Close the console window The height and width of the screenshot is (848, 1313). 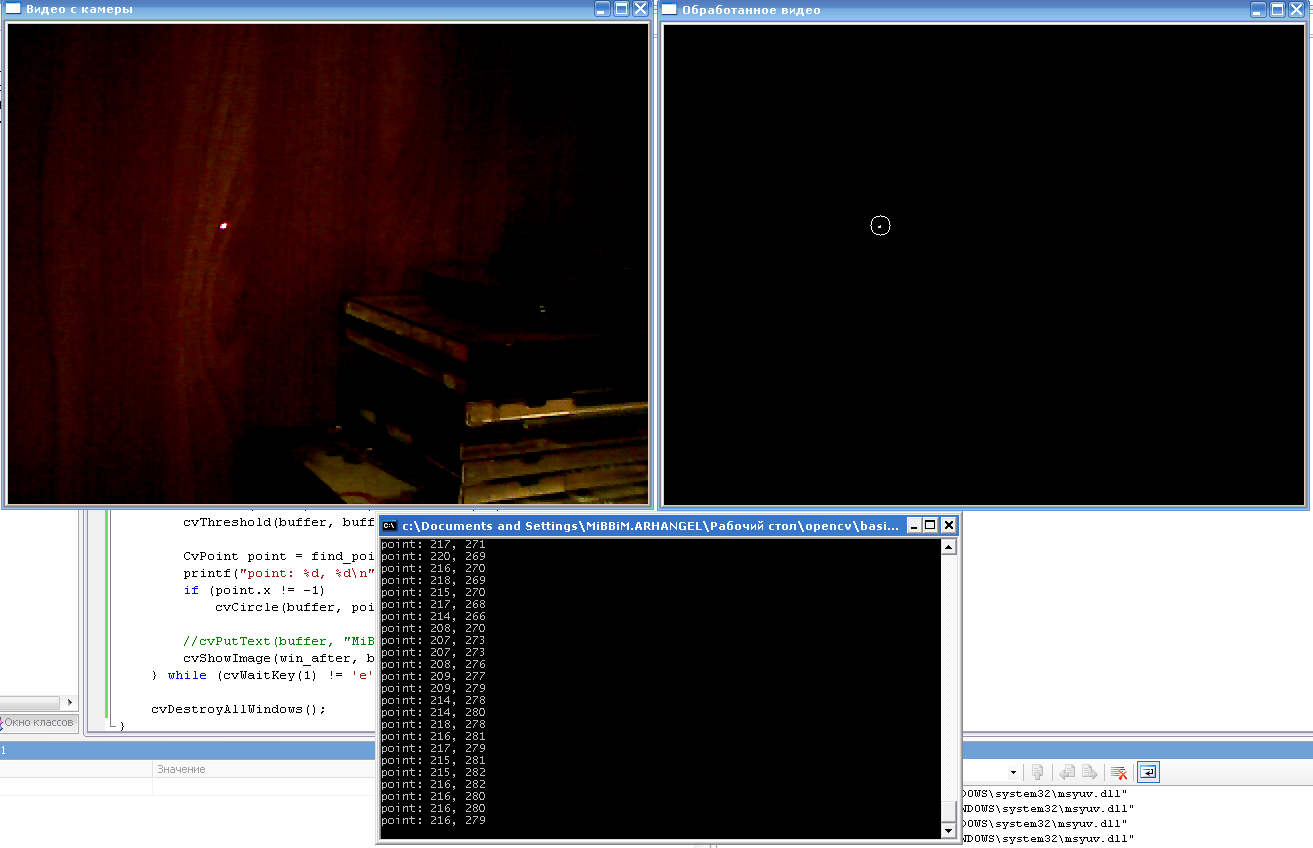949,525
